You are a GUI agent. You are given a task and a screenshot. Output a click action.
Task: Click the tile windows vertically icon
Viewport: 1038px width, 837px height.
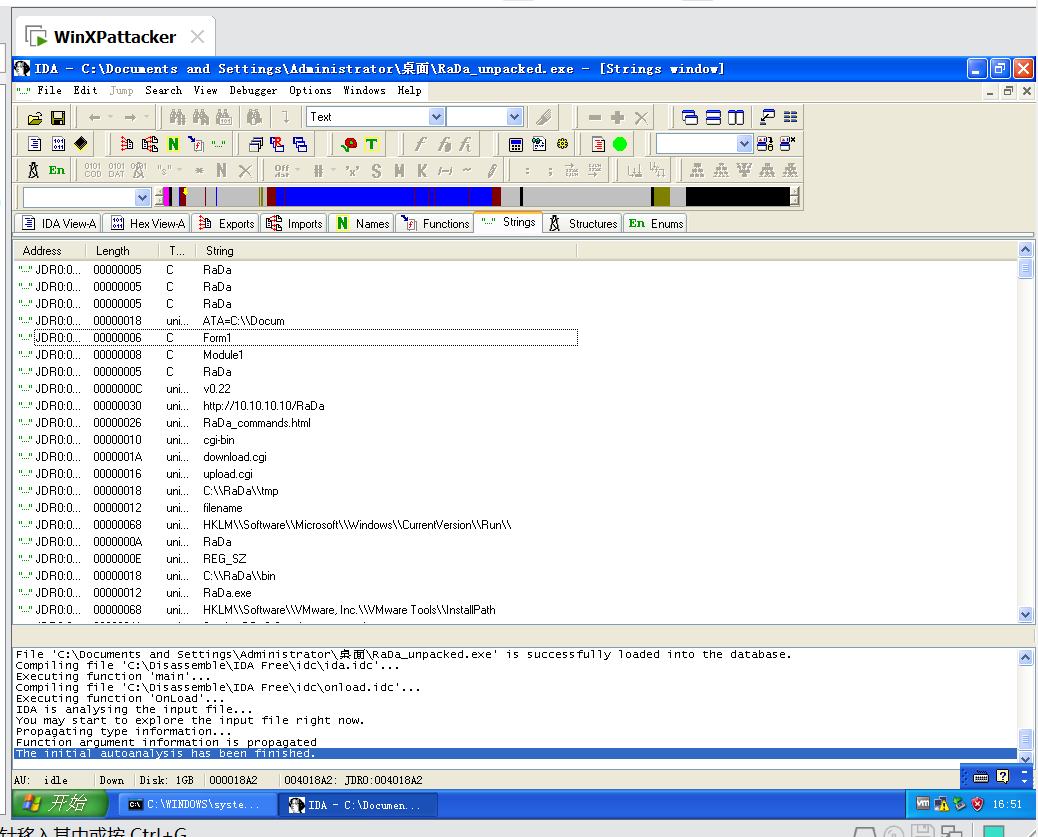[735, 118]
